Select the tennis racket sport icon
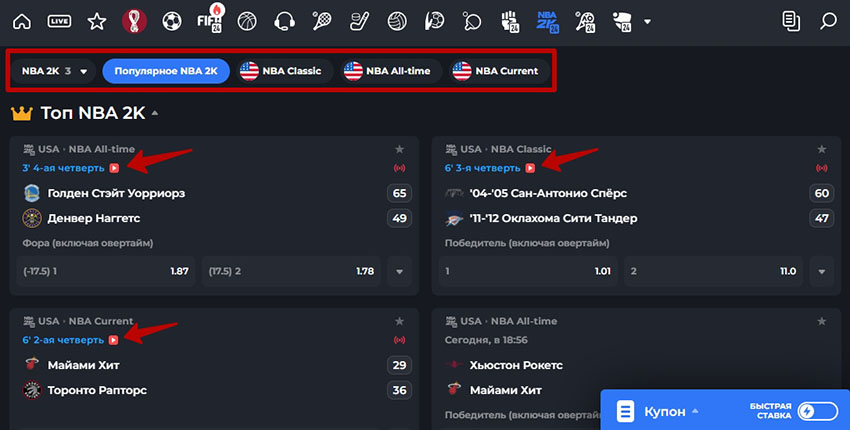This screenshot has width=850, height=430. coord(322,22)
